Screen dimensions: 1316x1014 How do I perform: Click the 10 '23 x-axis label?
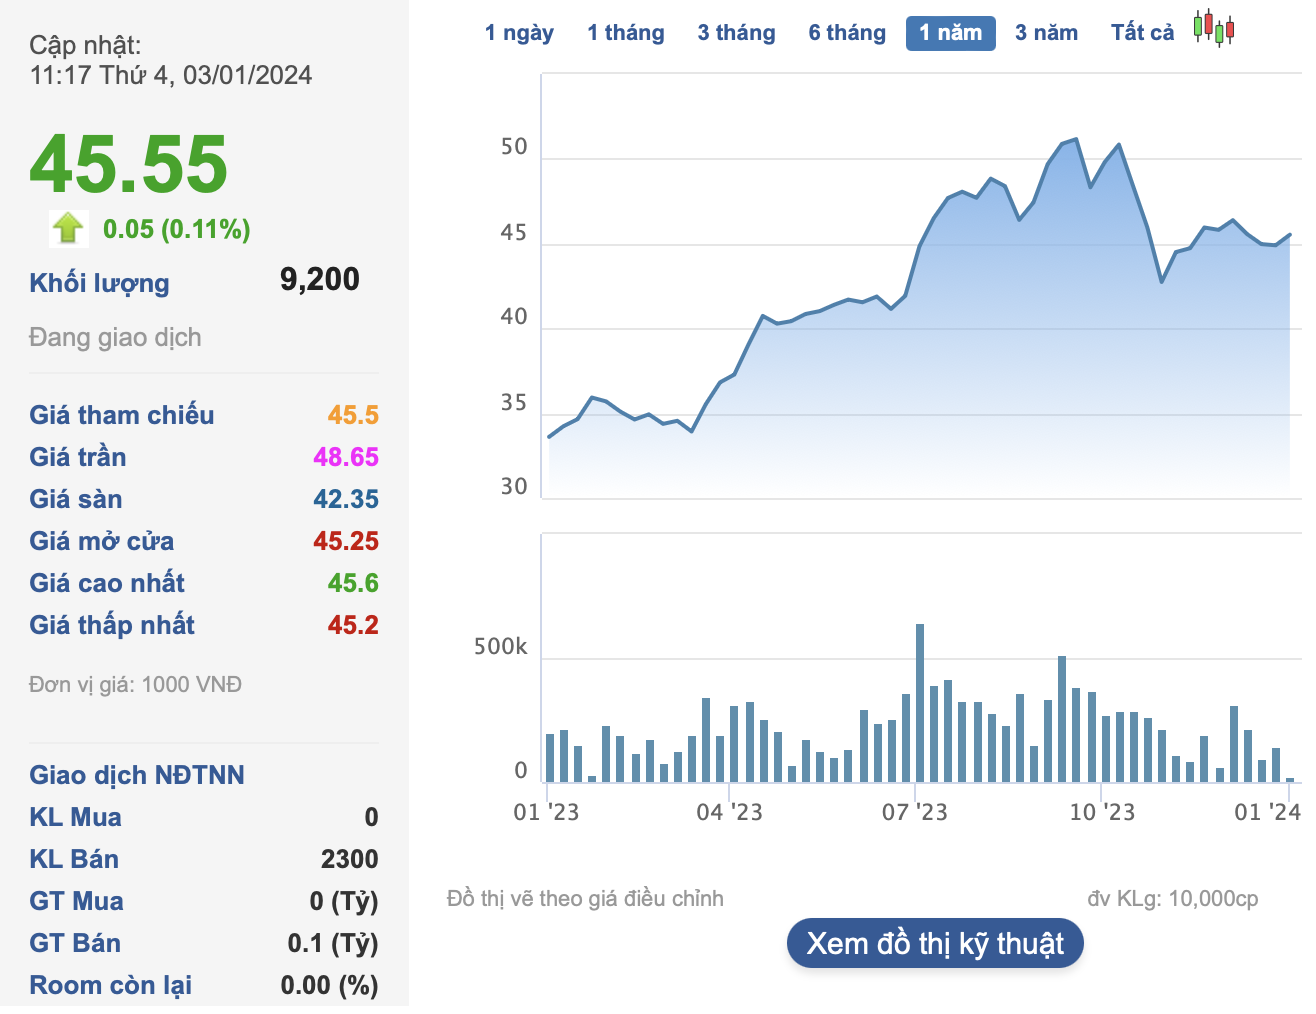click(1102, 812)
